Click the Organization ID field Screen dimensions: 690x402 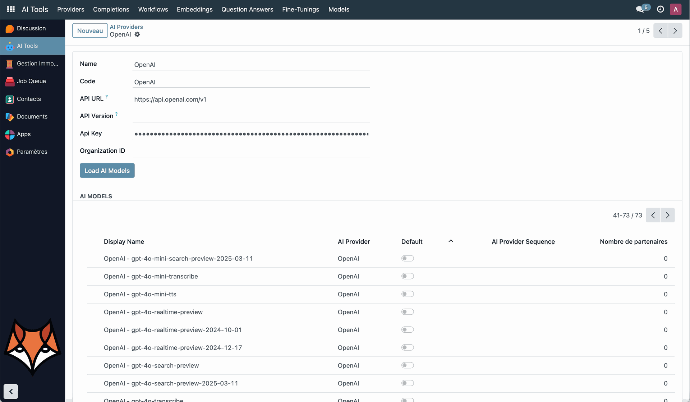pyautogui.click(x=252, y=151)
